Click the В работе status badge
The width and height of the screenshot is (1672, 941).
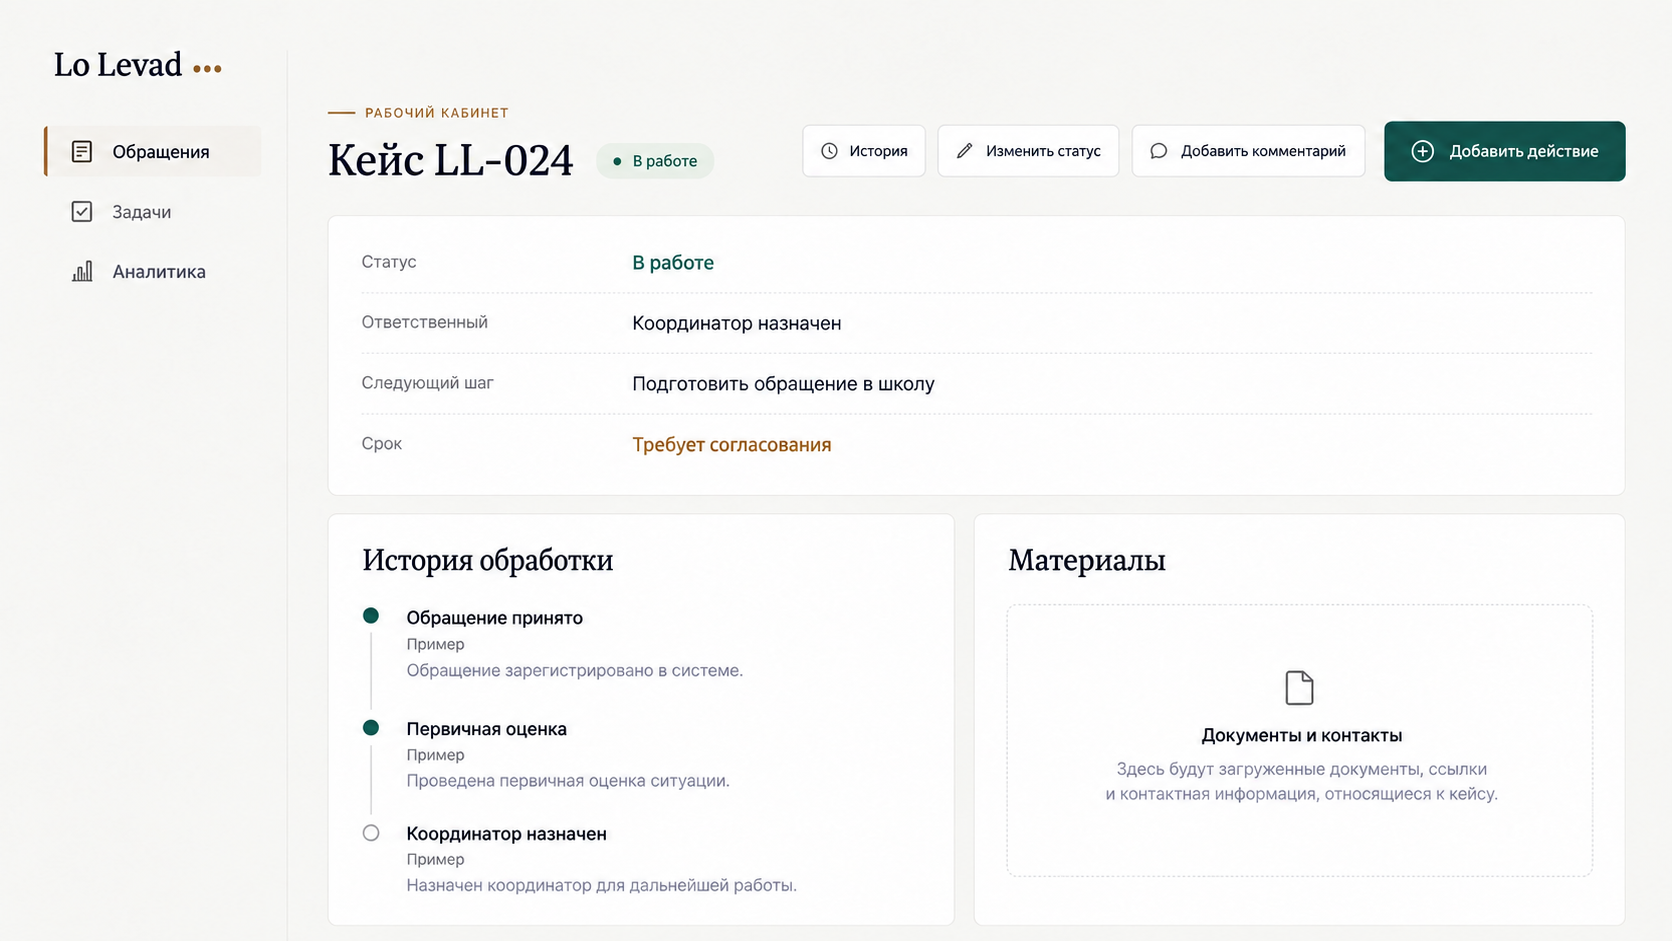coord(655,161)
